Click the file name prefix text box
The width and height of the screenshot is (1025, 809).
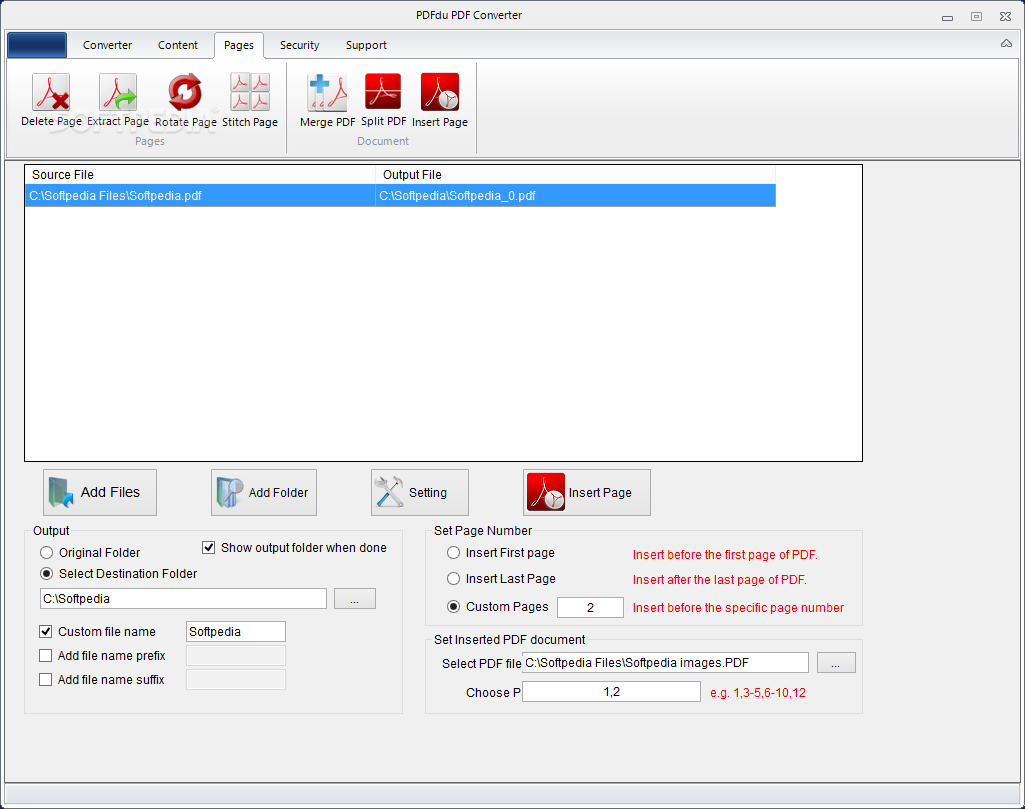tap(236, 655)
